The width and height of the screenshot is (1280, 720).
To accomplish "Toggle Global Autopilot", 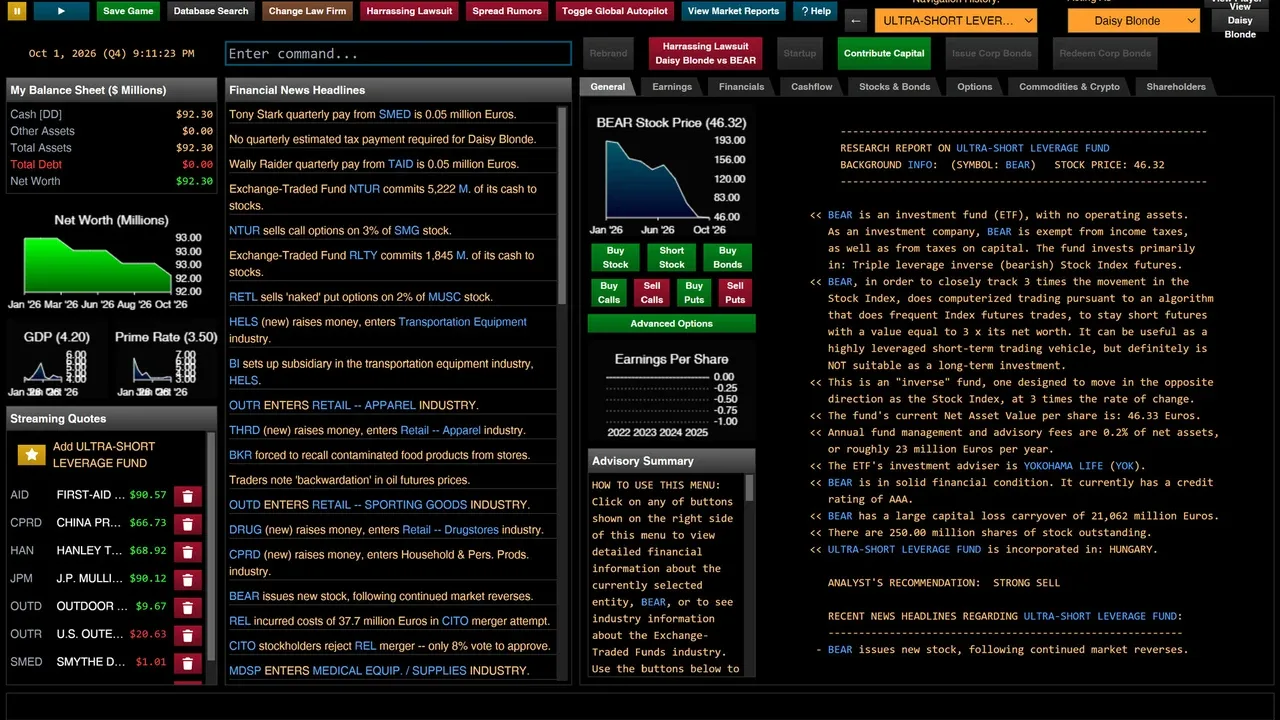I will click(x=614, y=11).
